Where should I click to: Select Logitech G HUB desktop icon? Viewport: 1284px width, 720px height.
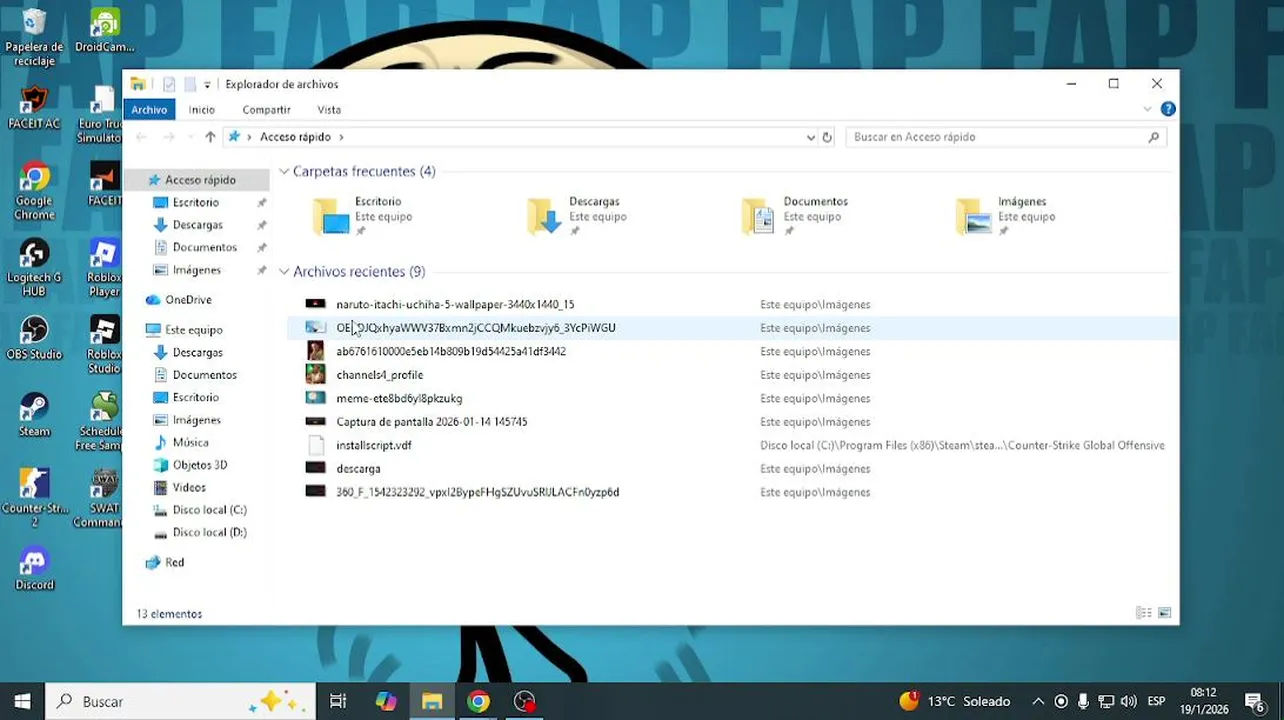pyautogui.click(x=34, y=268)
